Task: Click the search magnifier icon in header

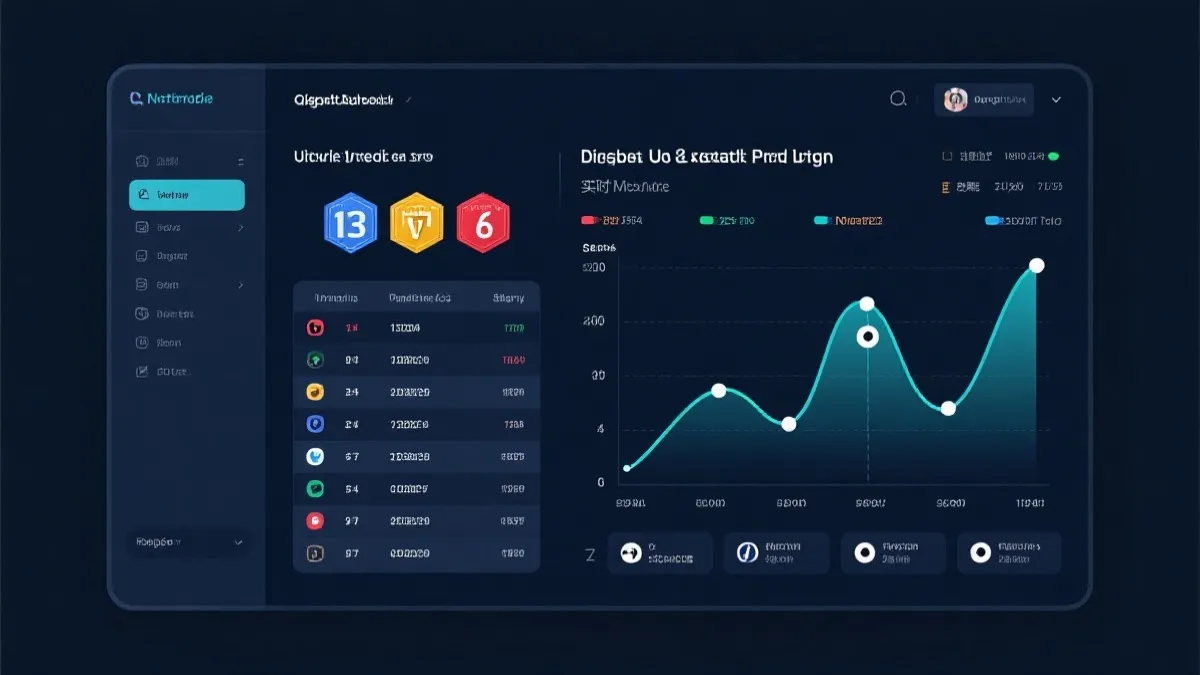Action: click(898, 98)
